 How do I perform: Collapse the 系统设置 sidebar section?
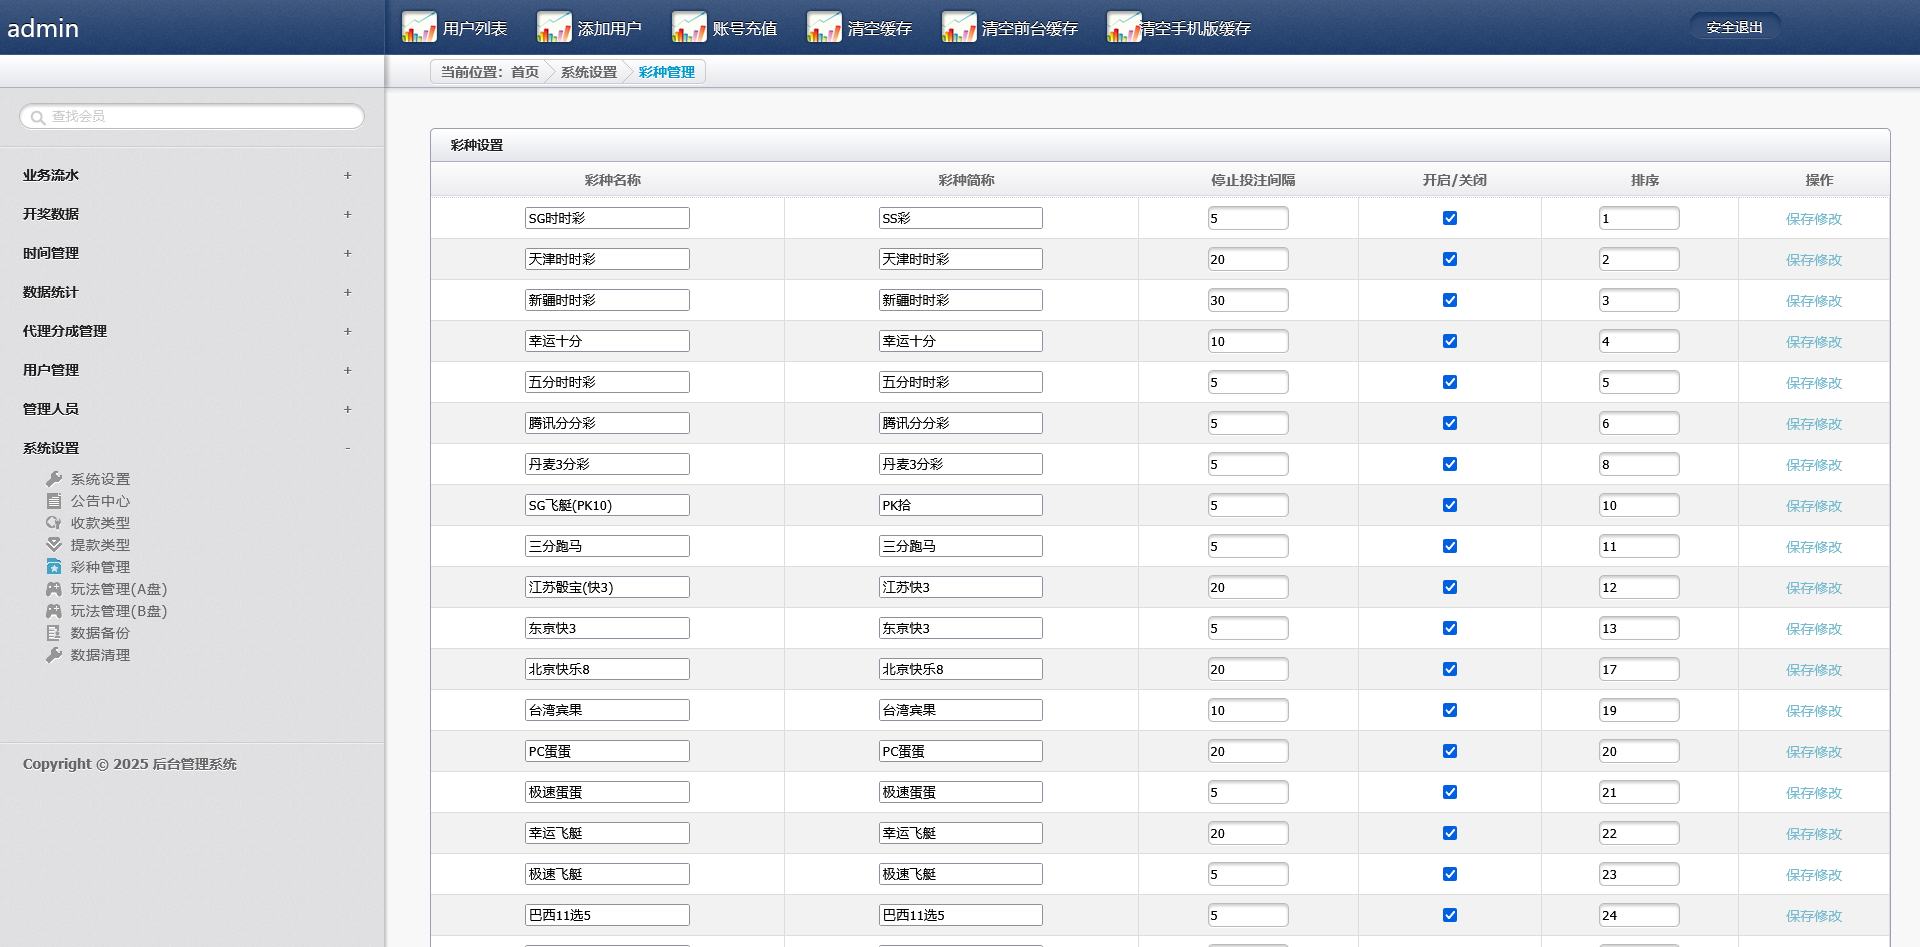(x=347, y=448)
